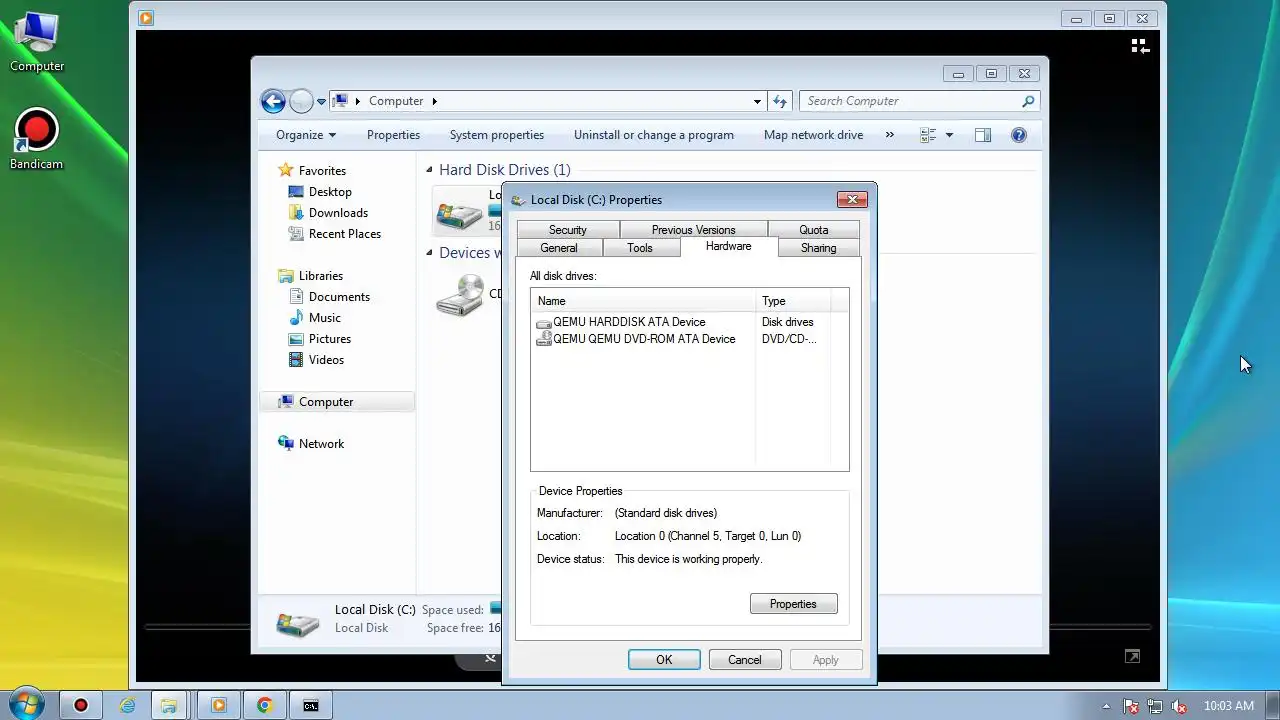Refresh the Computer address bar
This screenshot has height=720, width=1280.
pyautogui.click(x=781, y=101)
